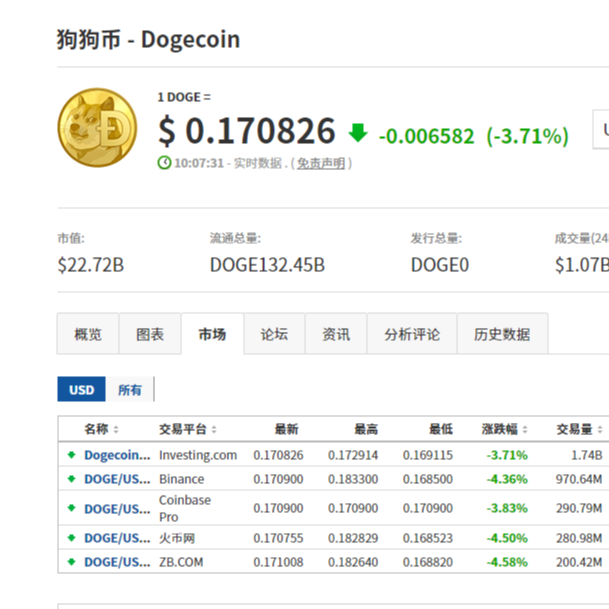Click the page title 狗狗币 - Dogecoin
The height and width of the screenshot is (609, 609).
click(148, 39)
